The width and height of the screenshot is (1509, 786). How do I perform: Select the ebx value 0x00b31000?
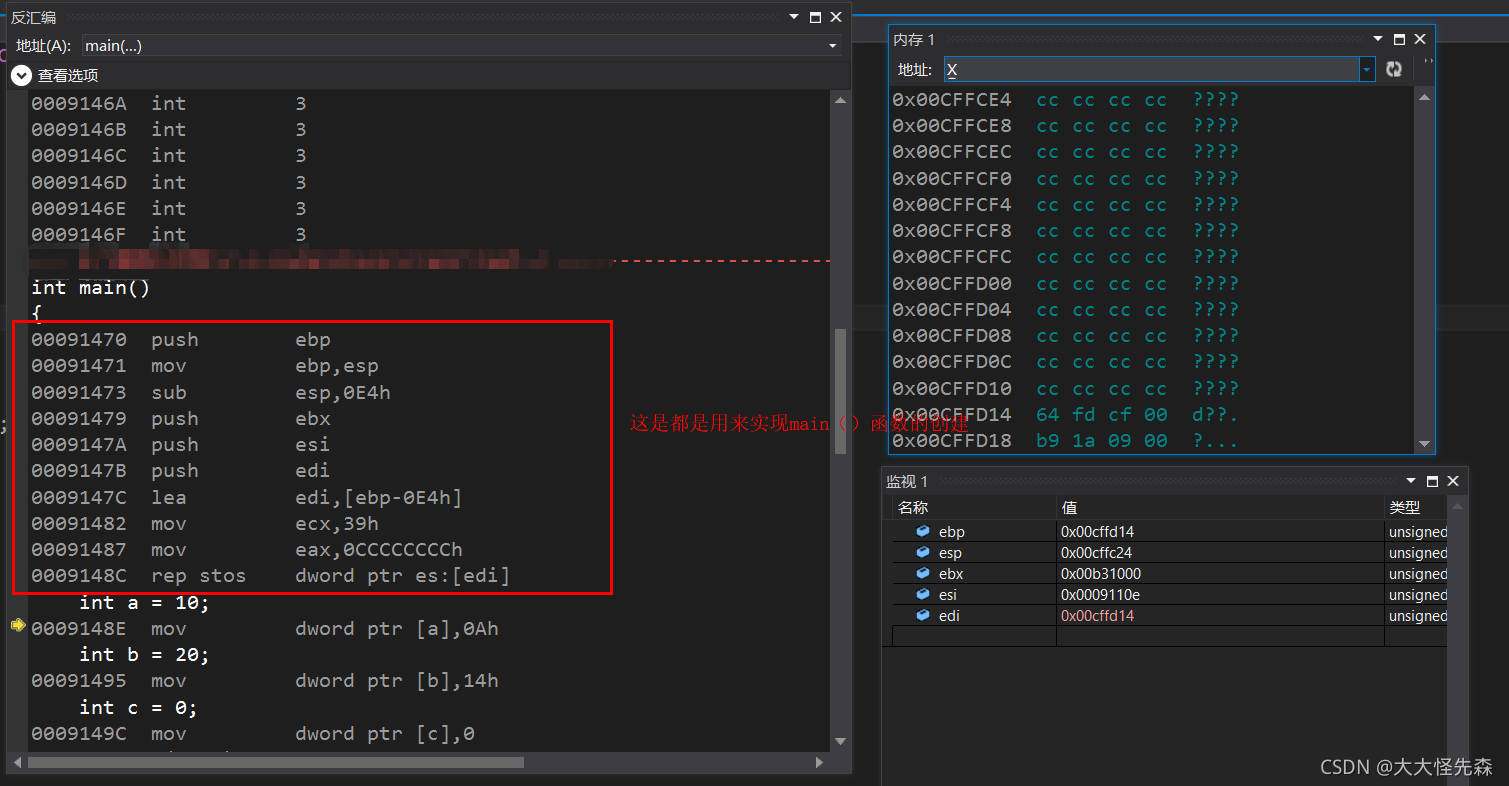click(x=1100, y=574)
